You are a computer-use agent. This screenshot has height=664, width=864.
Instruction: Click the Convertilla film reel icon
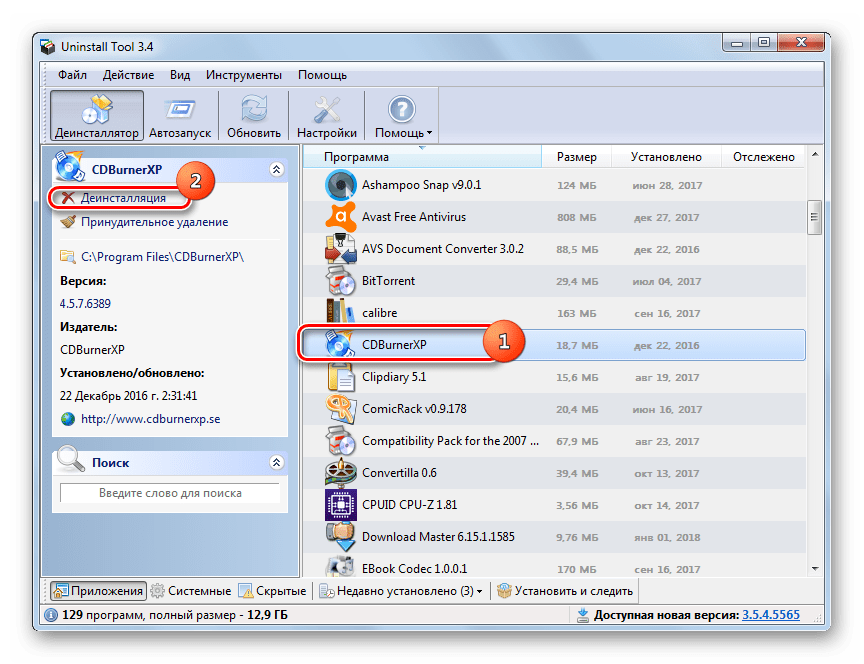click(341, 473)
